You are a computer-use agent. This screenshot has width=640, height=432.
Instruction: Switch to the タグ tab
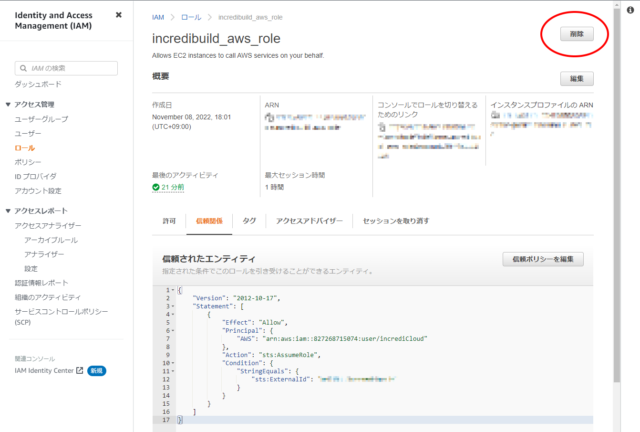tap(249, 221)
